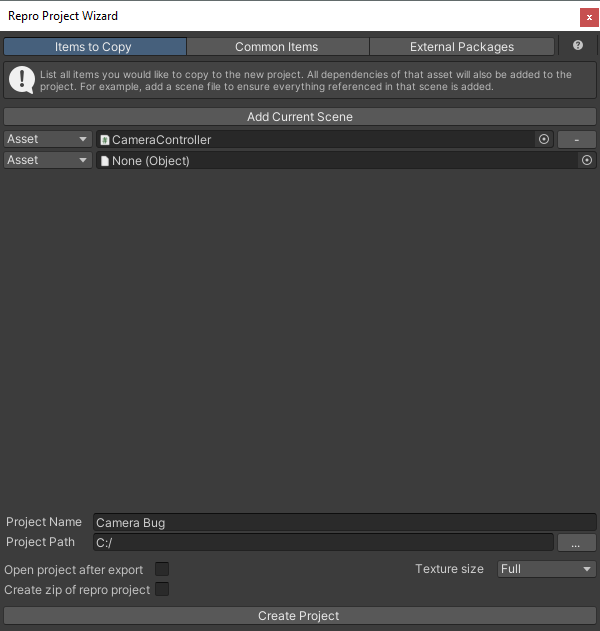
Task: Click the Project Path text field
Action: point(322,543)
